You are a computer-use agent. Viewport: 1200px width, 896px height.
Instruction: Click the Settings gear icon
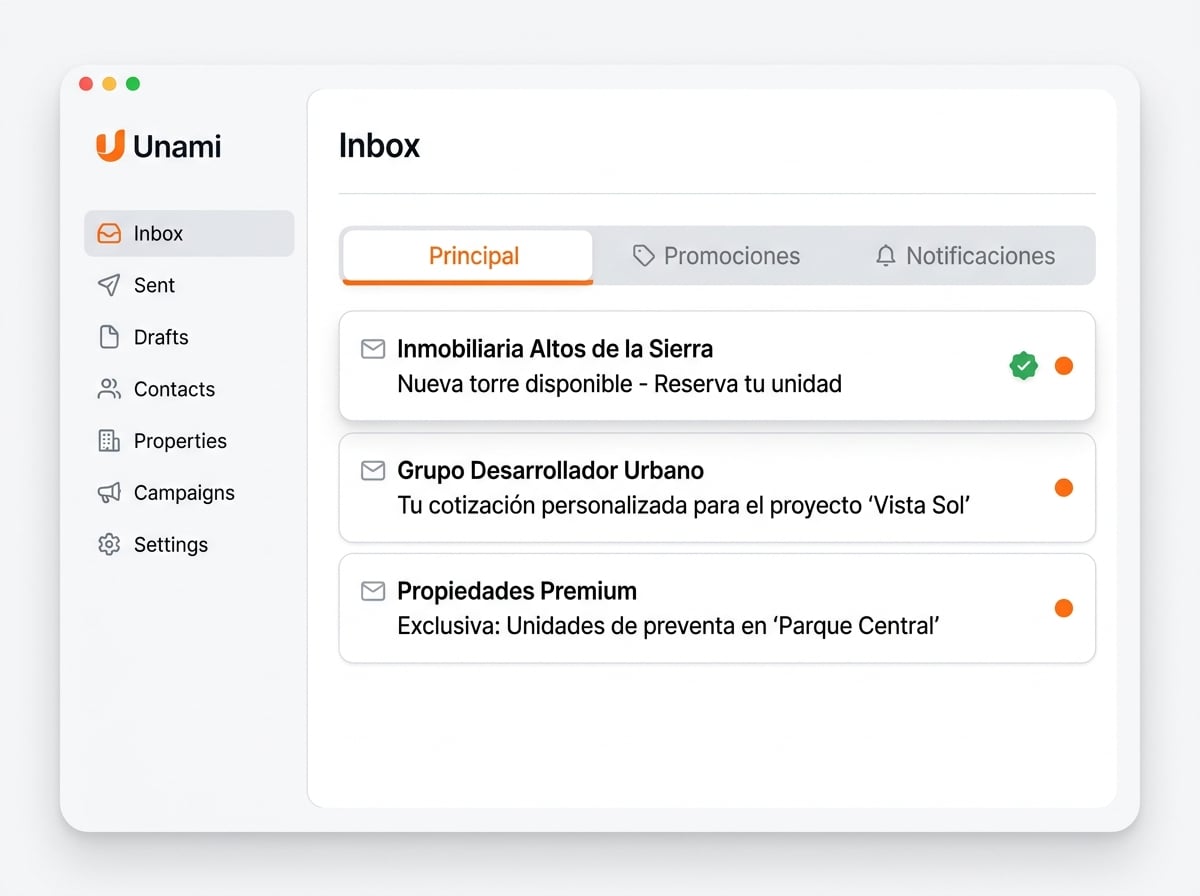pyautogui.click(x=108, y=545)
